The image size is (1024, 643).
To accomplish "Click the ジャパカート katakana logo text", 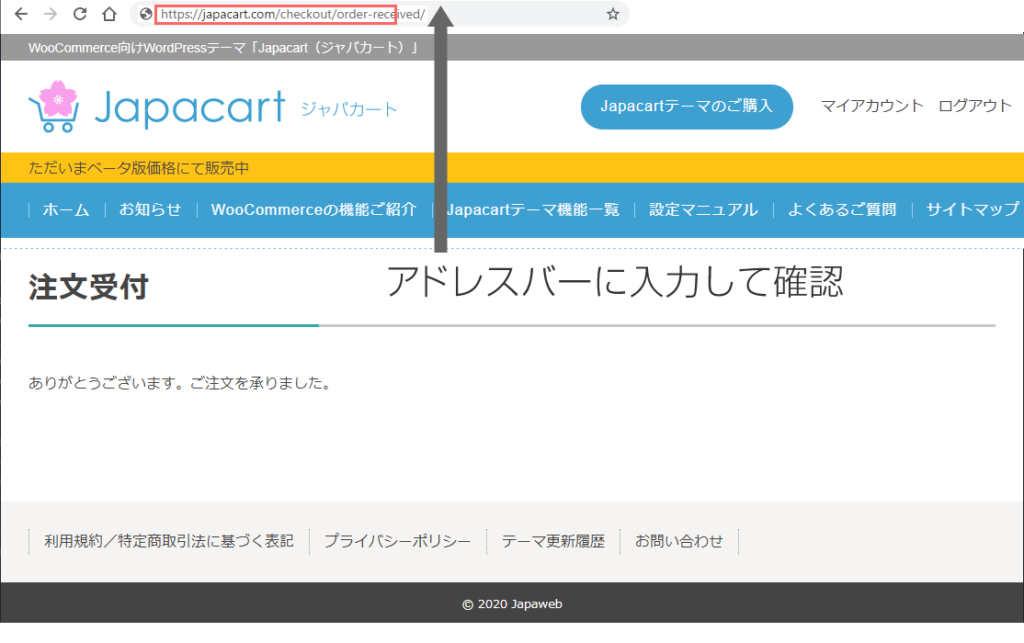I will [349, 109].
